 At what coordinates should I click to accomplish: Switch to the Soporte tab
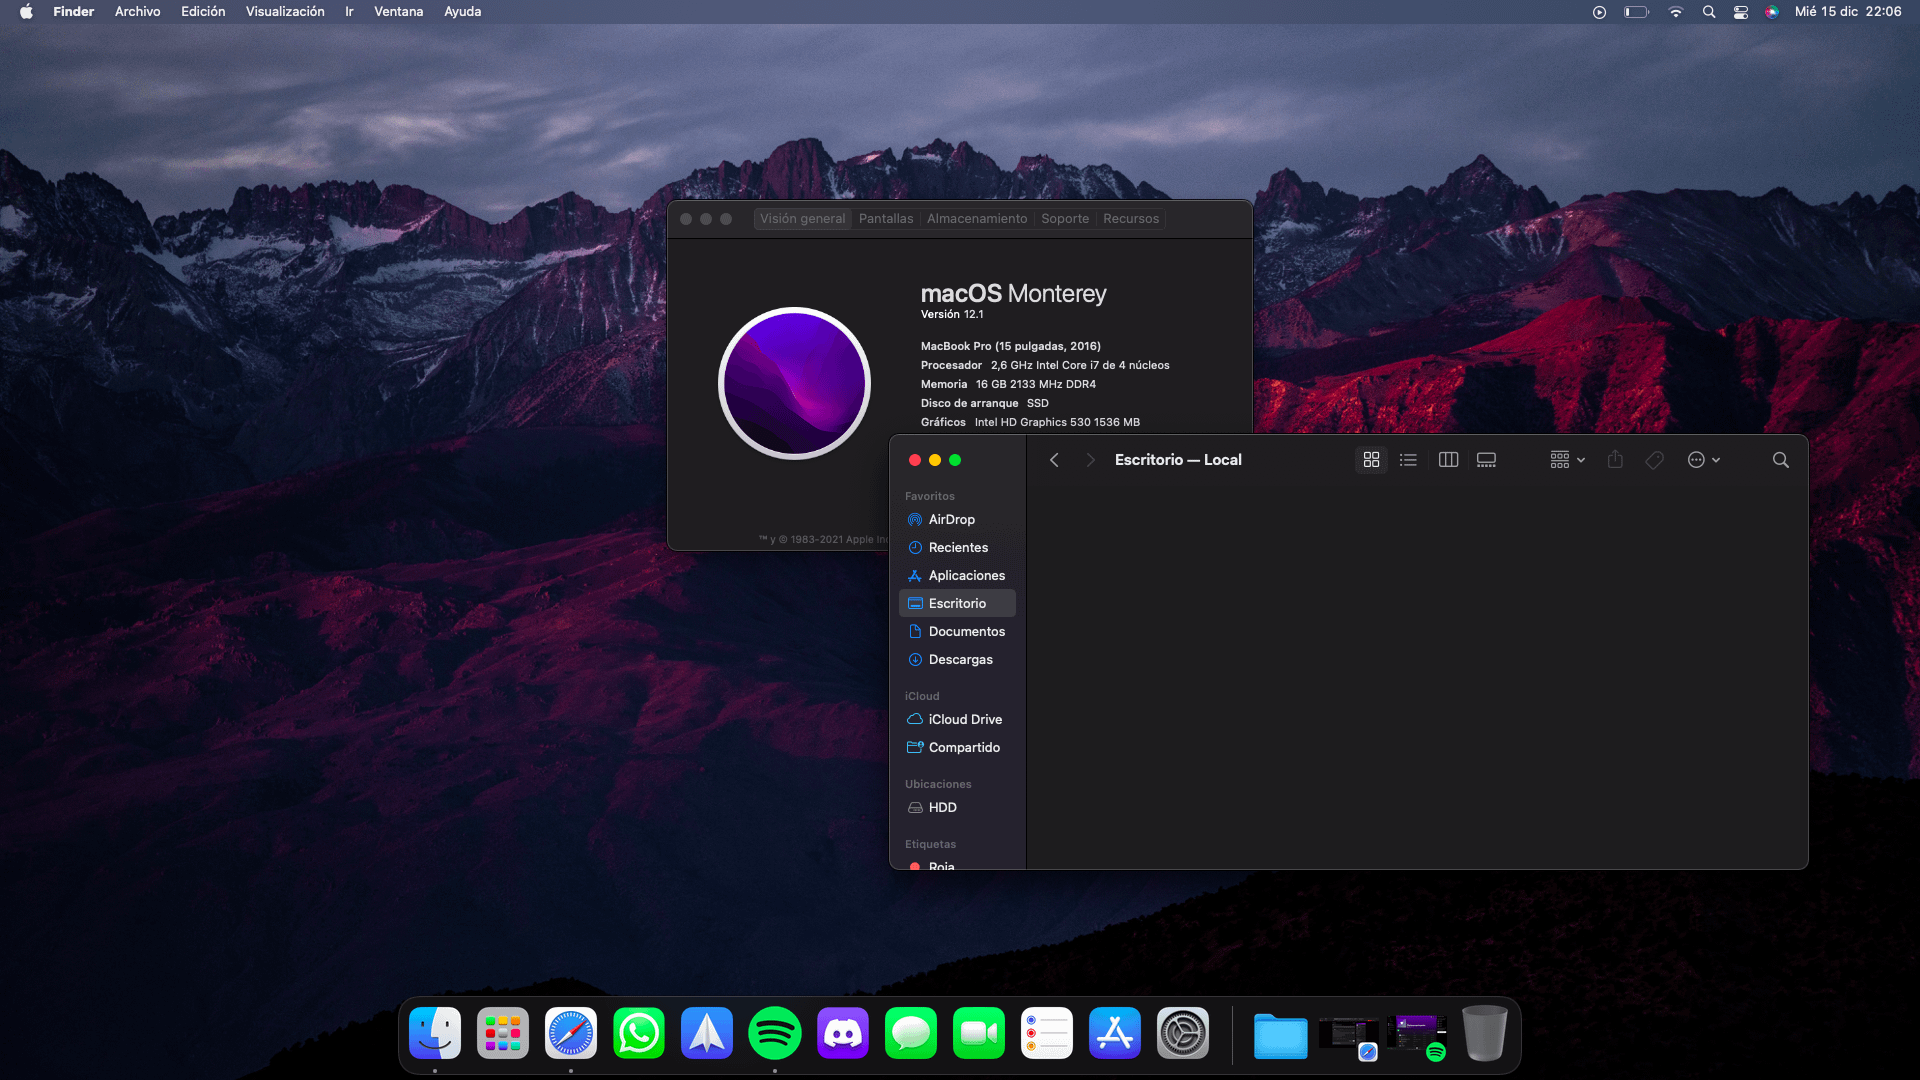1065,219
